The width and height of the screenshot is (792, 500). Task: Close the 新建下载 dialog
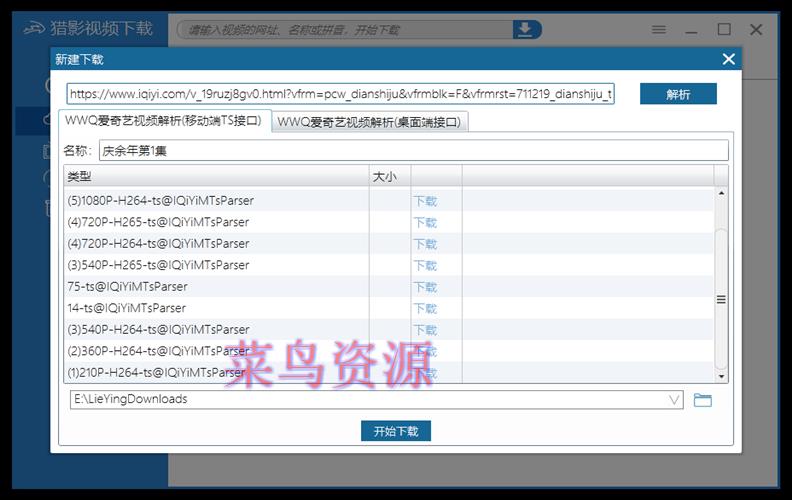[728, 59]
